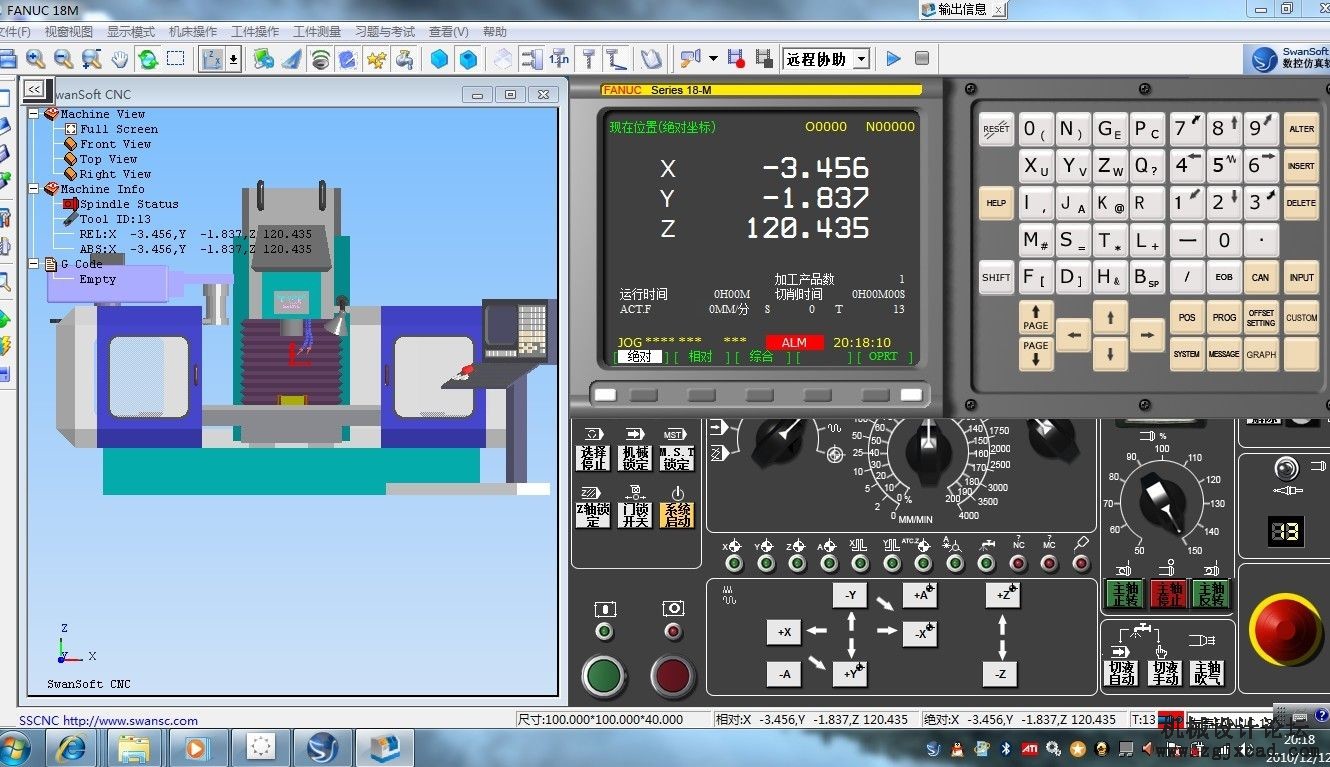Click the collapse panel << button
Image resolution: width=1330 pixels, height=767 pixels.
[34, 89]
